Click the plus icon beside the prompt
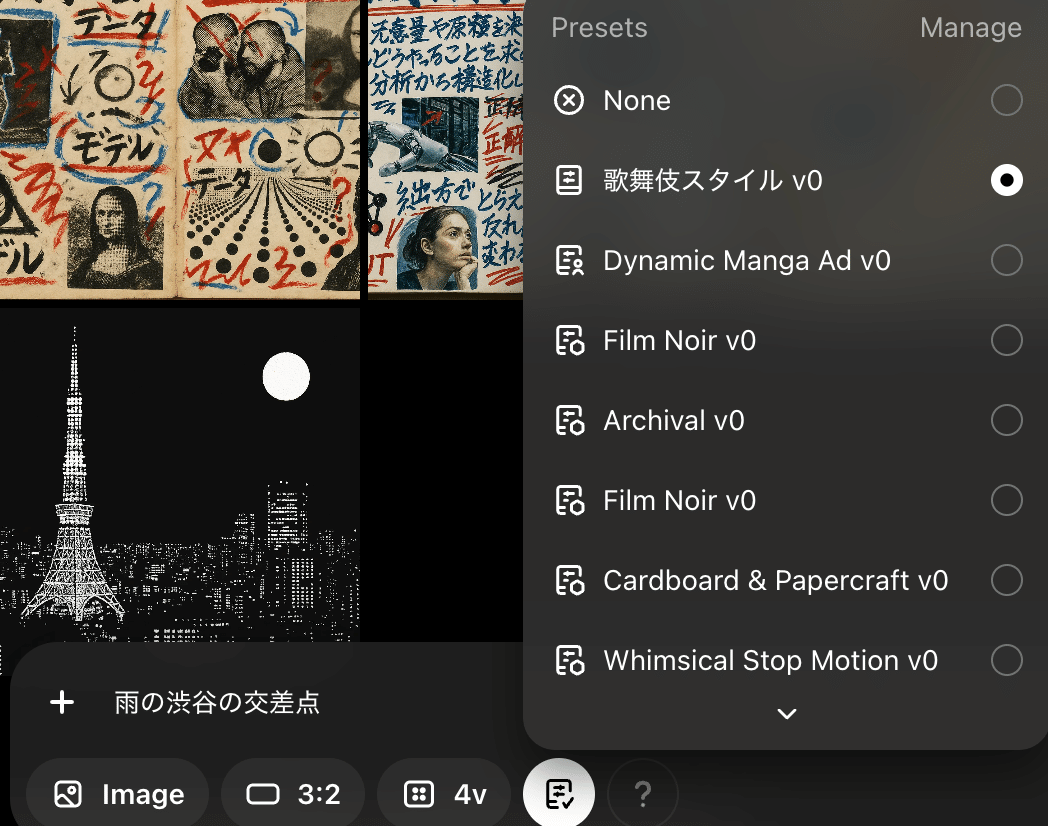Image resolution: width=1048 pixels, height=826 pixels. tap(62, 702)
